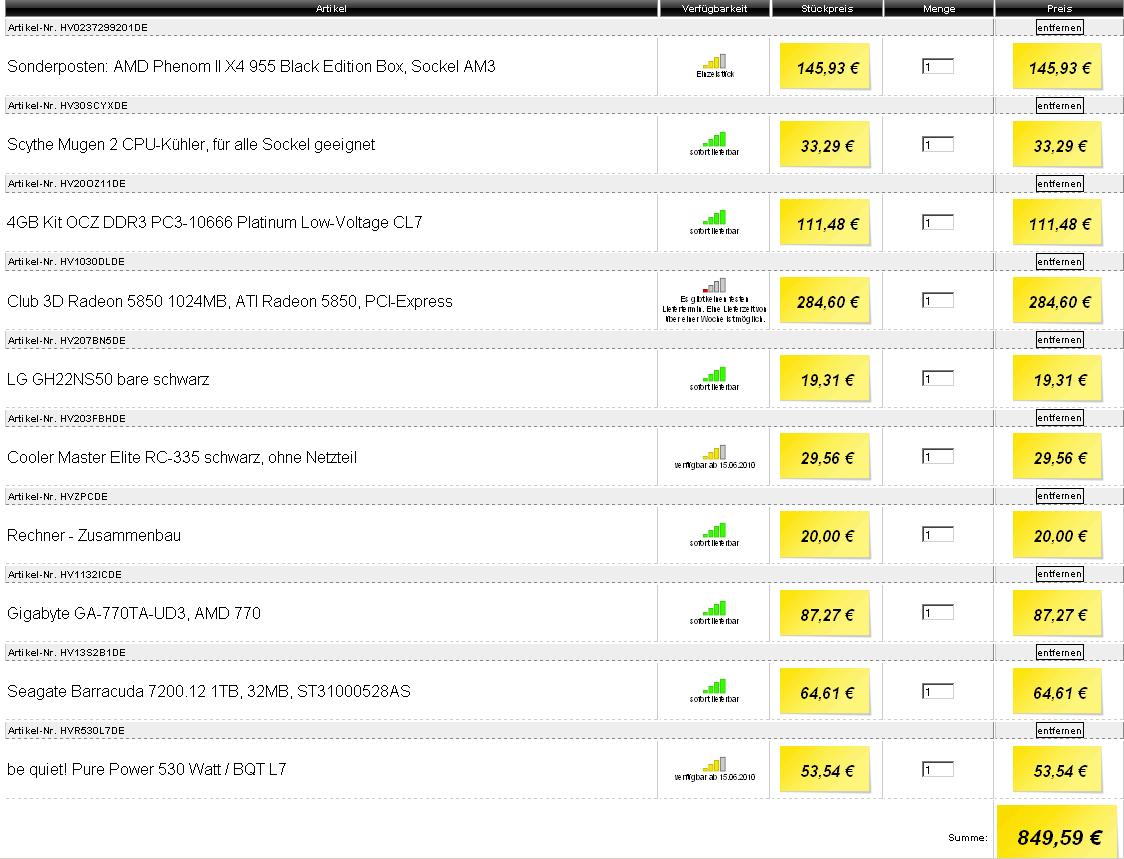Click article number HV13S2B1DE

93,652
